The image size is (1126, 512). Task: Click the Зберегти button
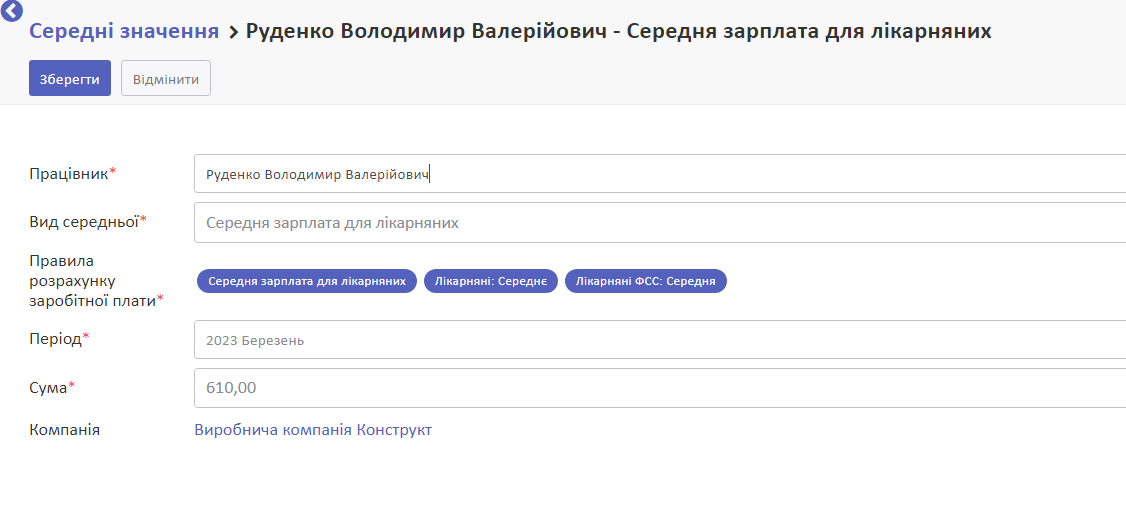[70, 78]
